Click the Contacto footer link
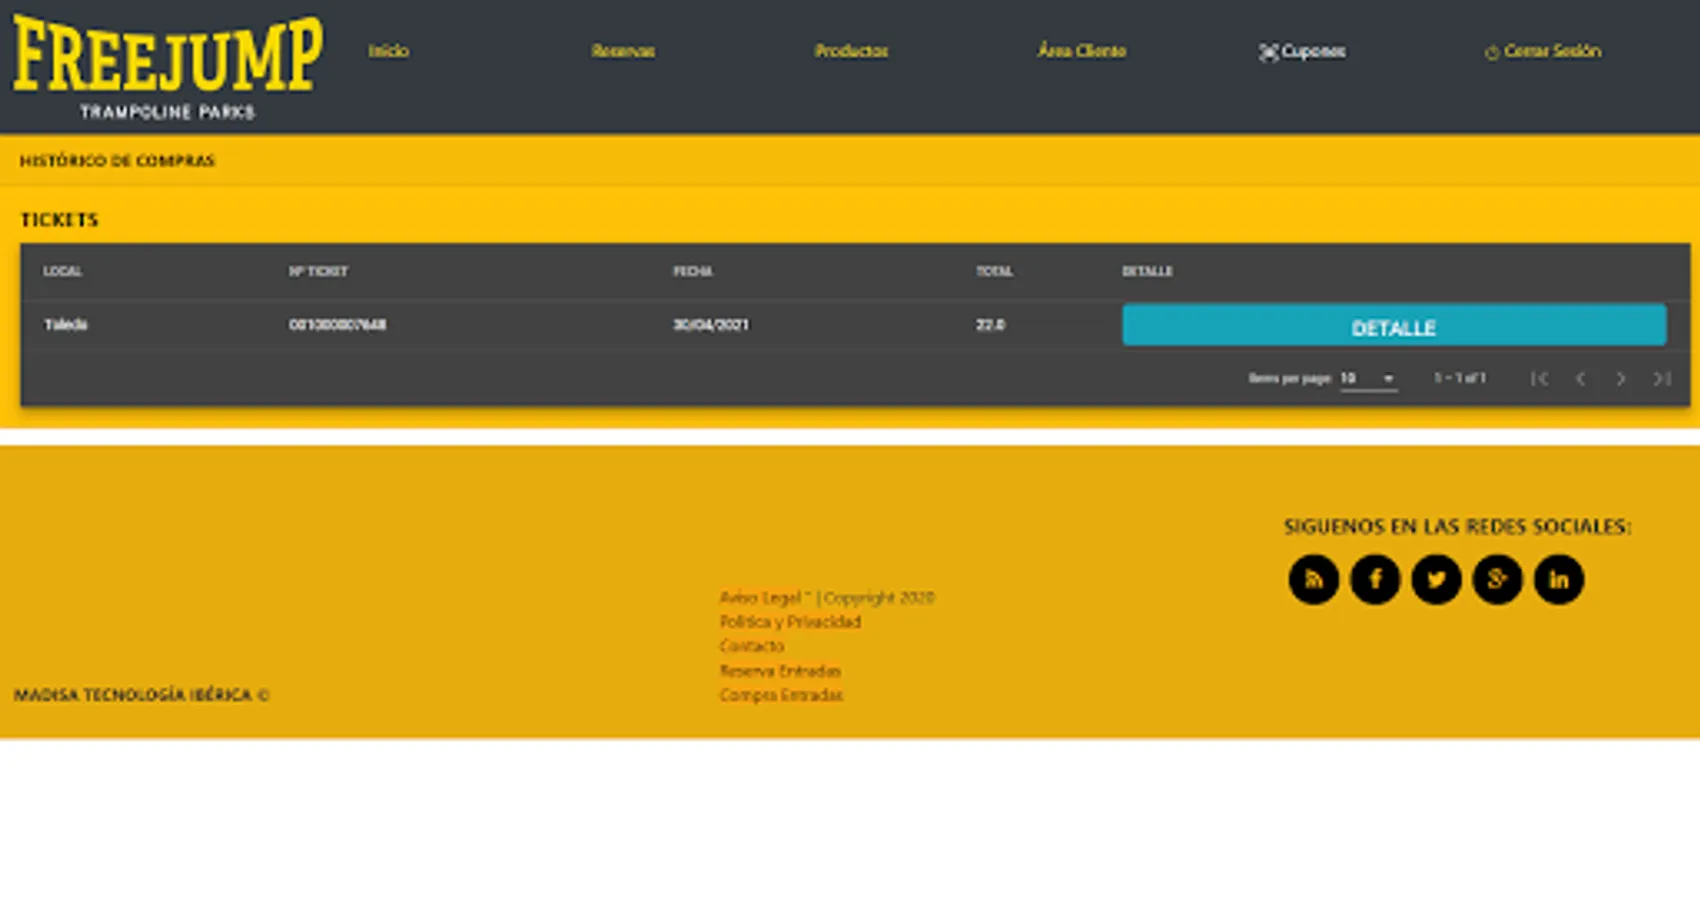 pyautogui.click(x=752, y=646)
